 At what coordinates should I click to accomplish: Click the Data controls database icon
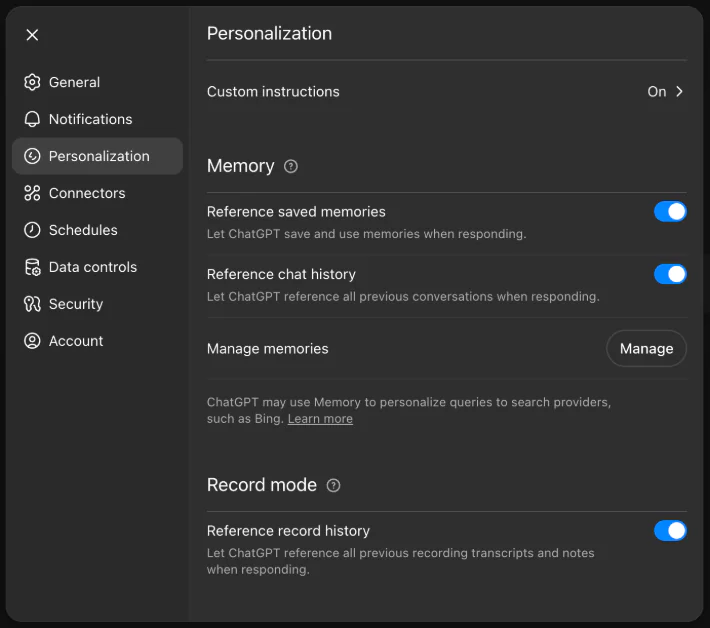point(32,267)
